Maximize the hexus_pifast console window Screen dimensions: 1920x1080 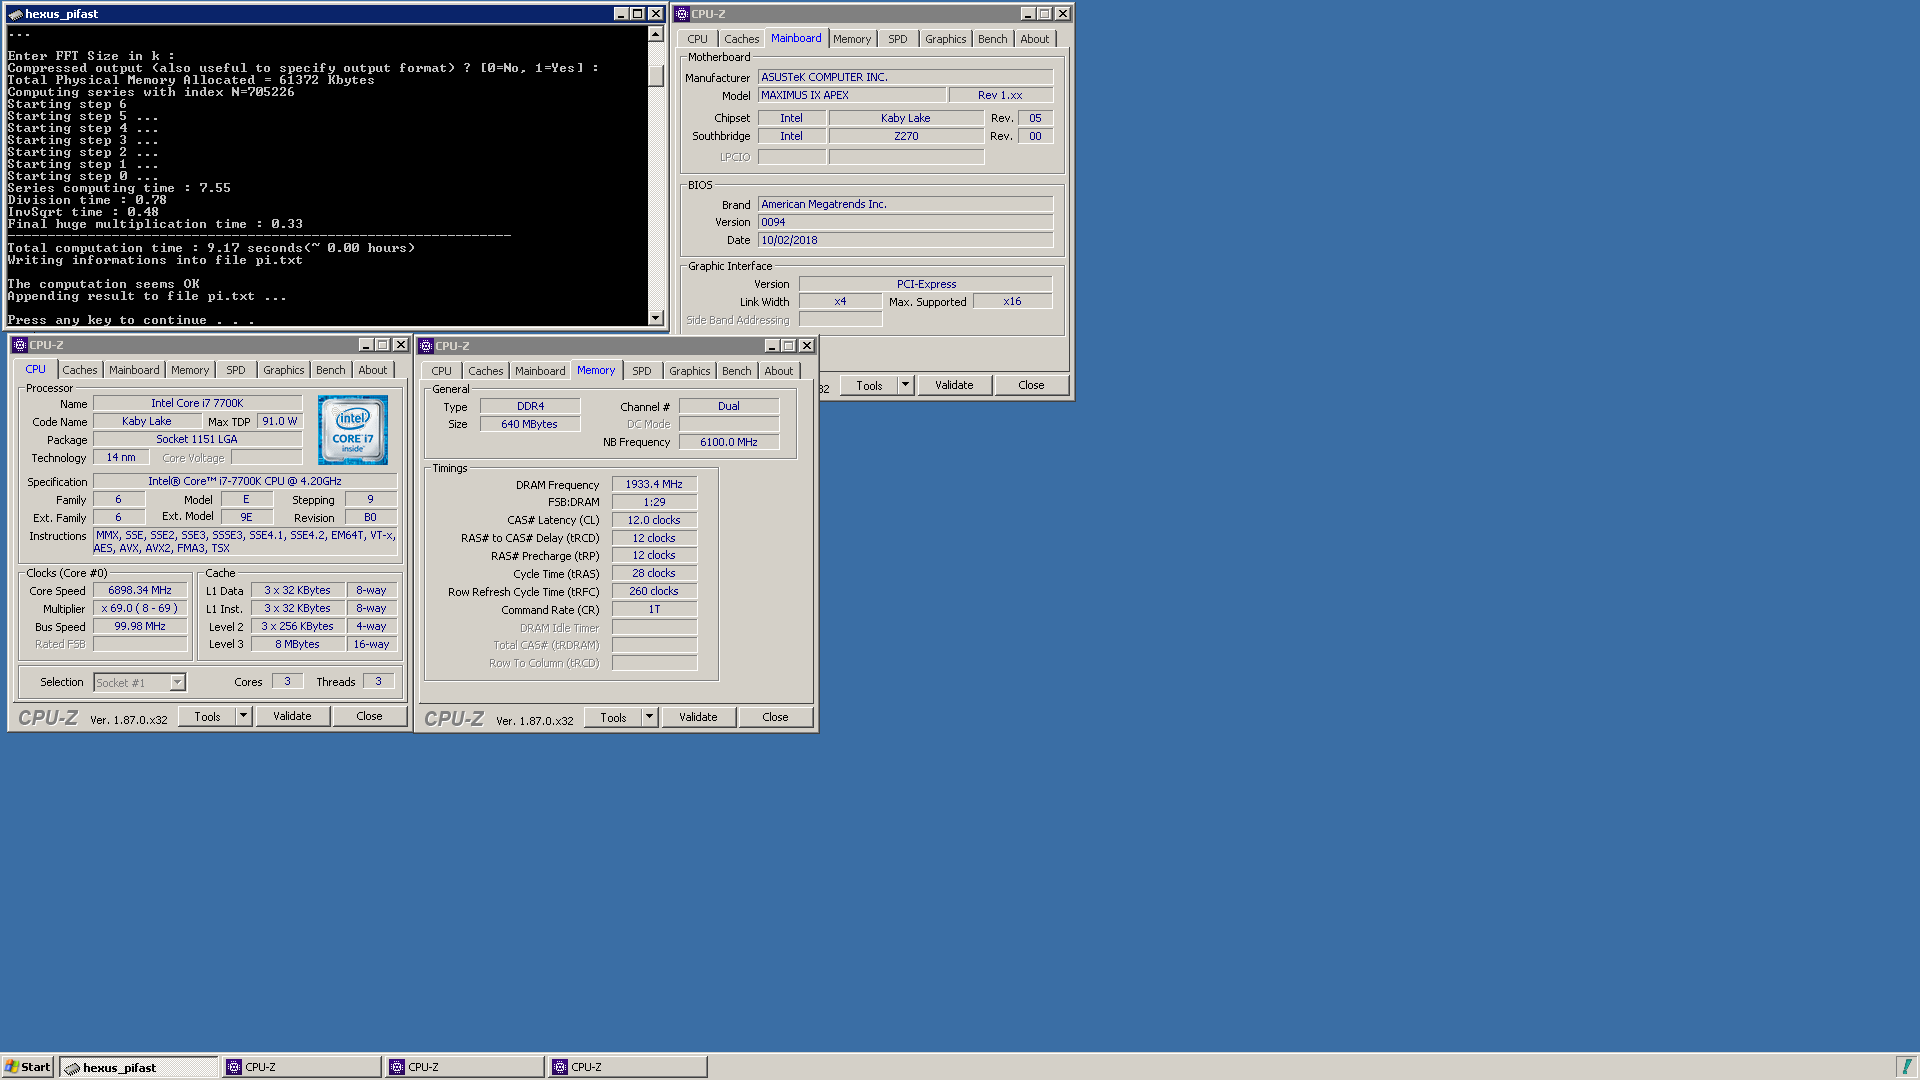637,14
